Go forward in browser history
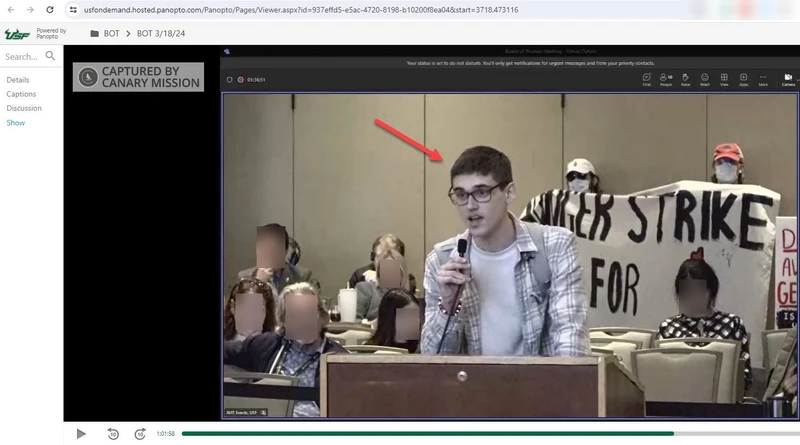The width and height of the screenshot is (800, 445). click(x=29, y=9)
